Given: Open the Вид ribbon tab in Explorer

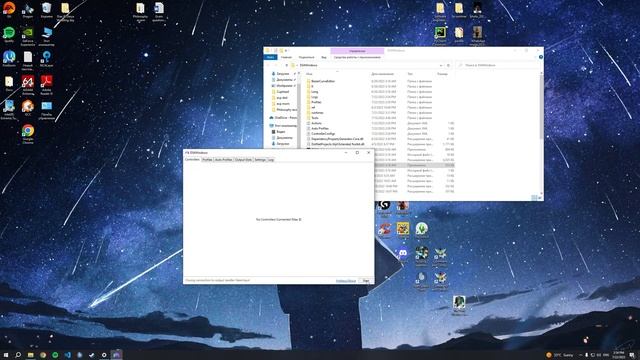Looking at the screenshot, I should coord(324,57).
